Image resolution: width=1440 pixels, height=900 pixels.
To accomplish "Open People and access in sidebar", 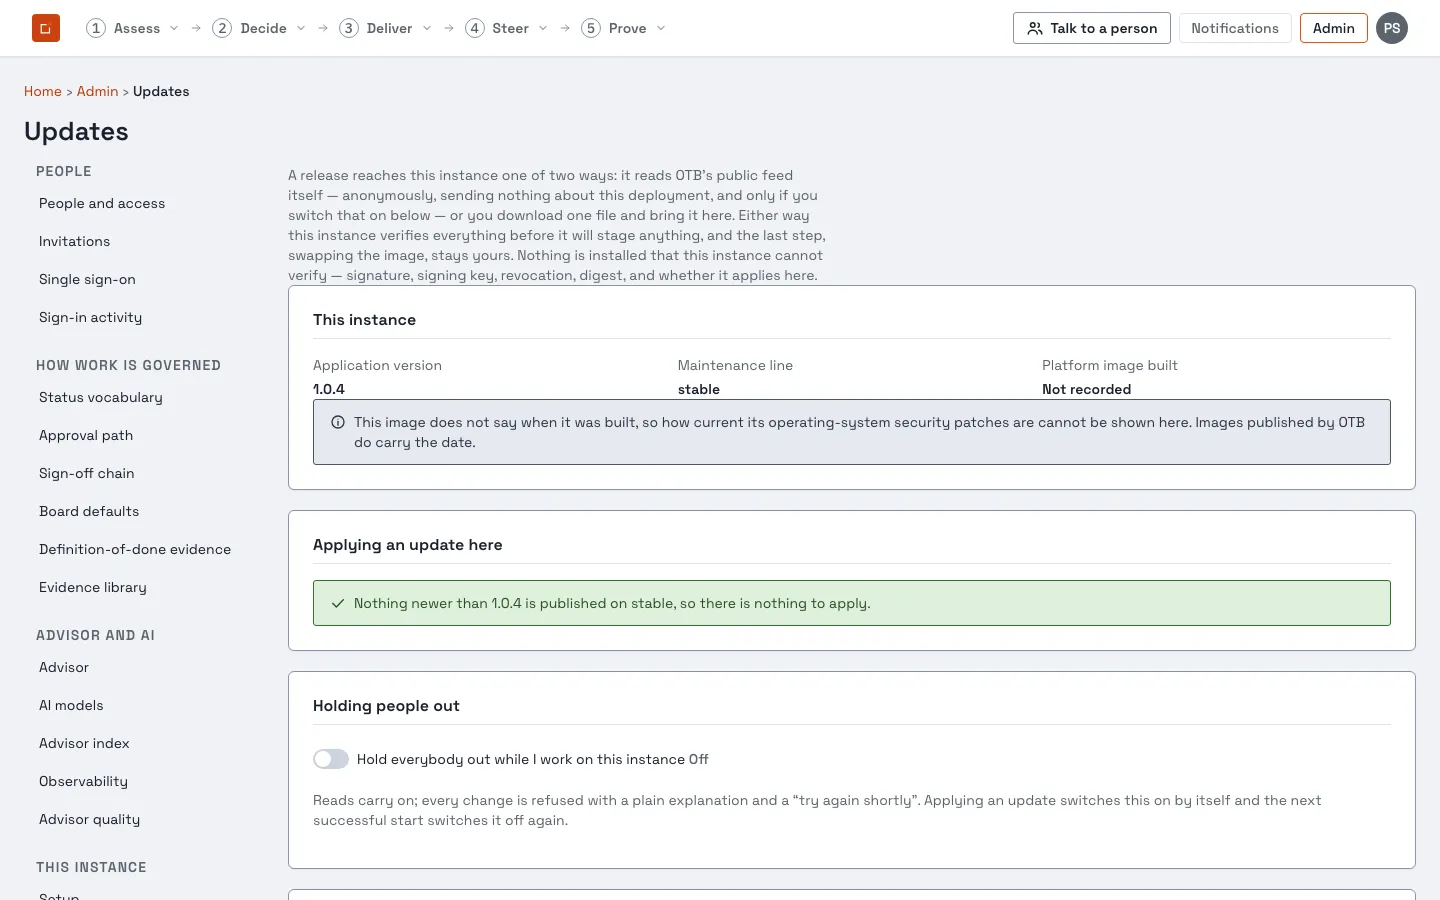I will (x=102, y=203).
